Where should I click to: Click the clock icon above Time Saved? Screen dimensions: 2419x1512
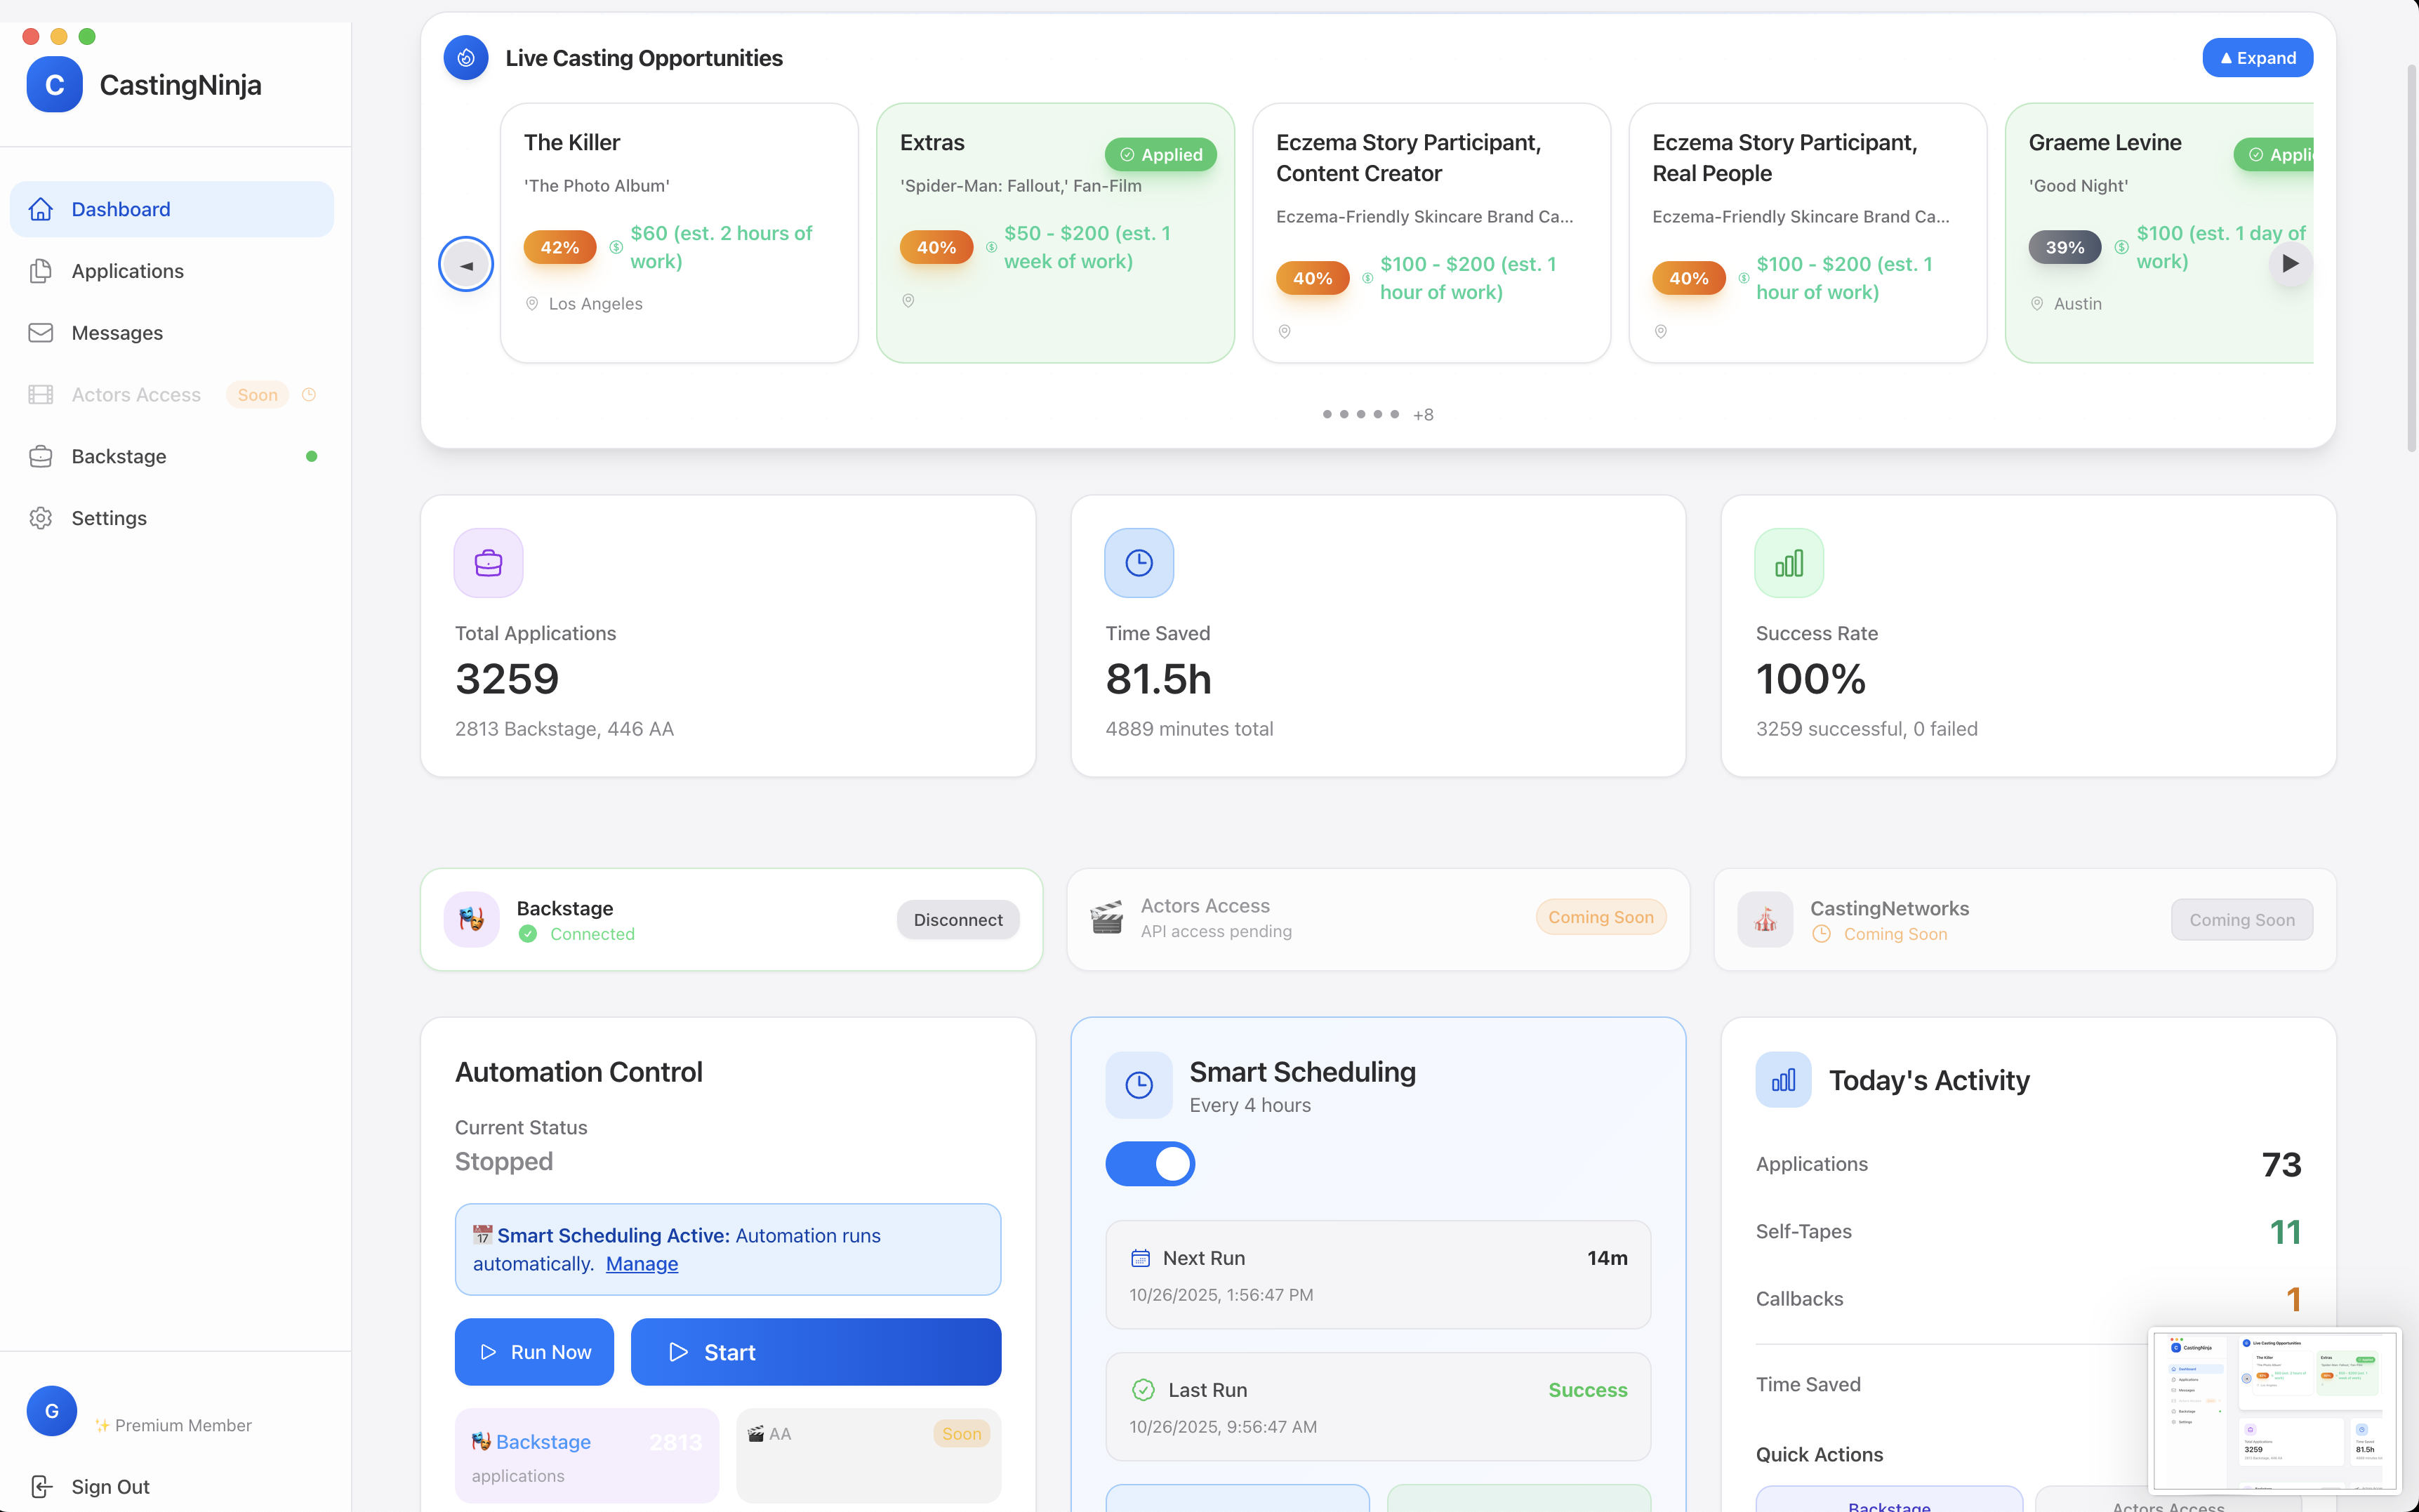pyautogui.click(x=1138, y=563)
